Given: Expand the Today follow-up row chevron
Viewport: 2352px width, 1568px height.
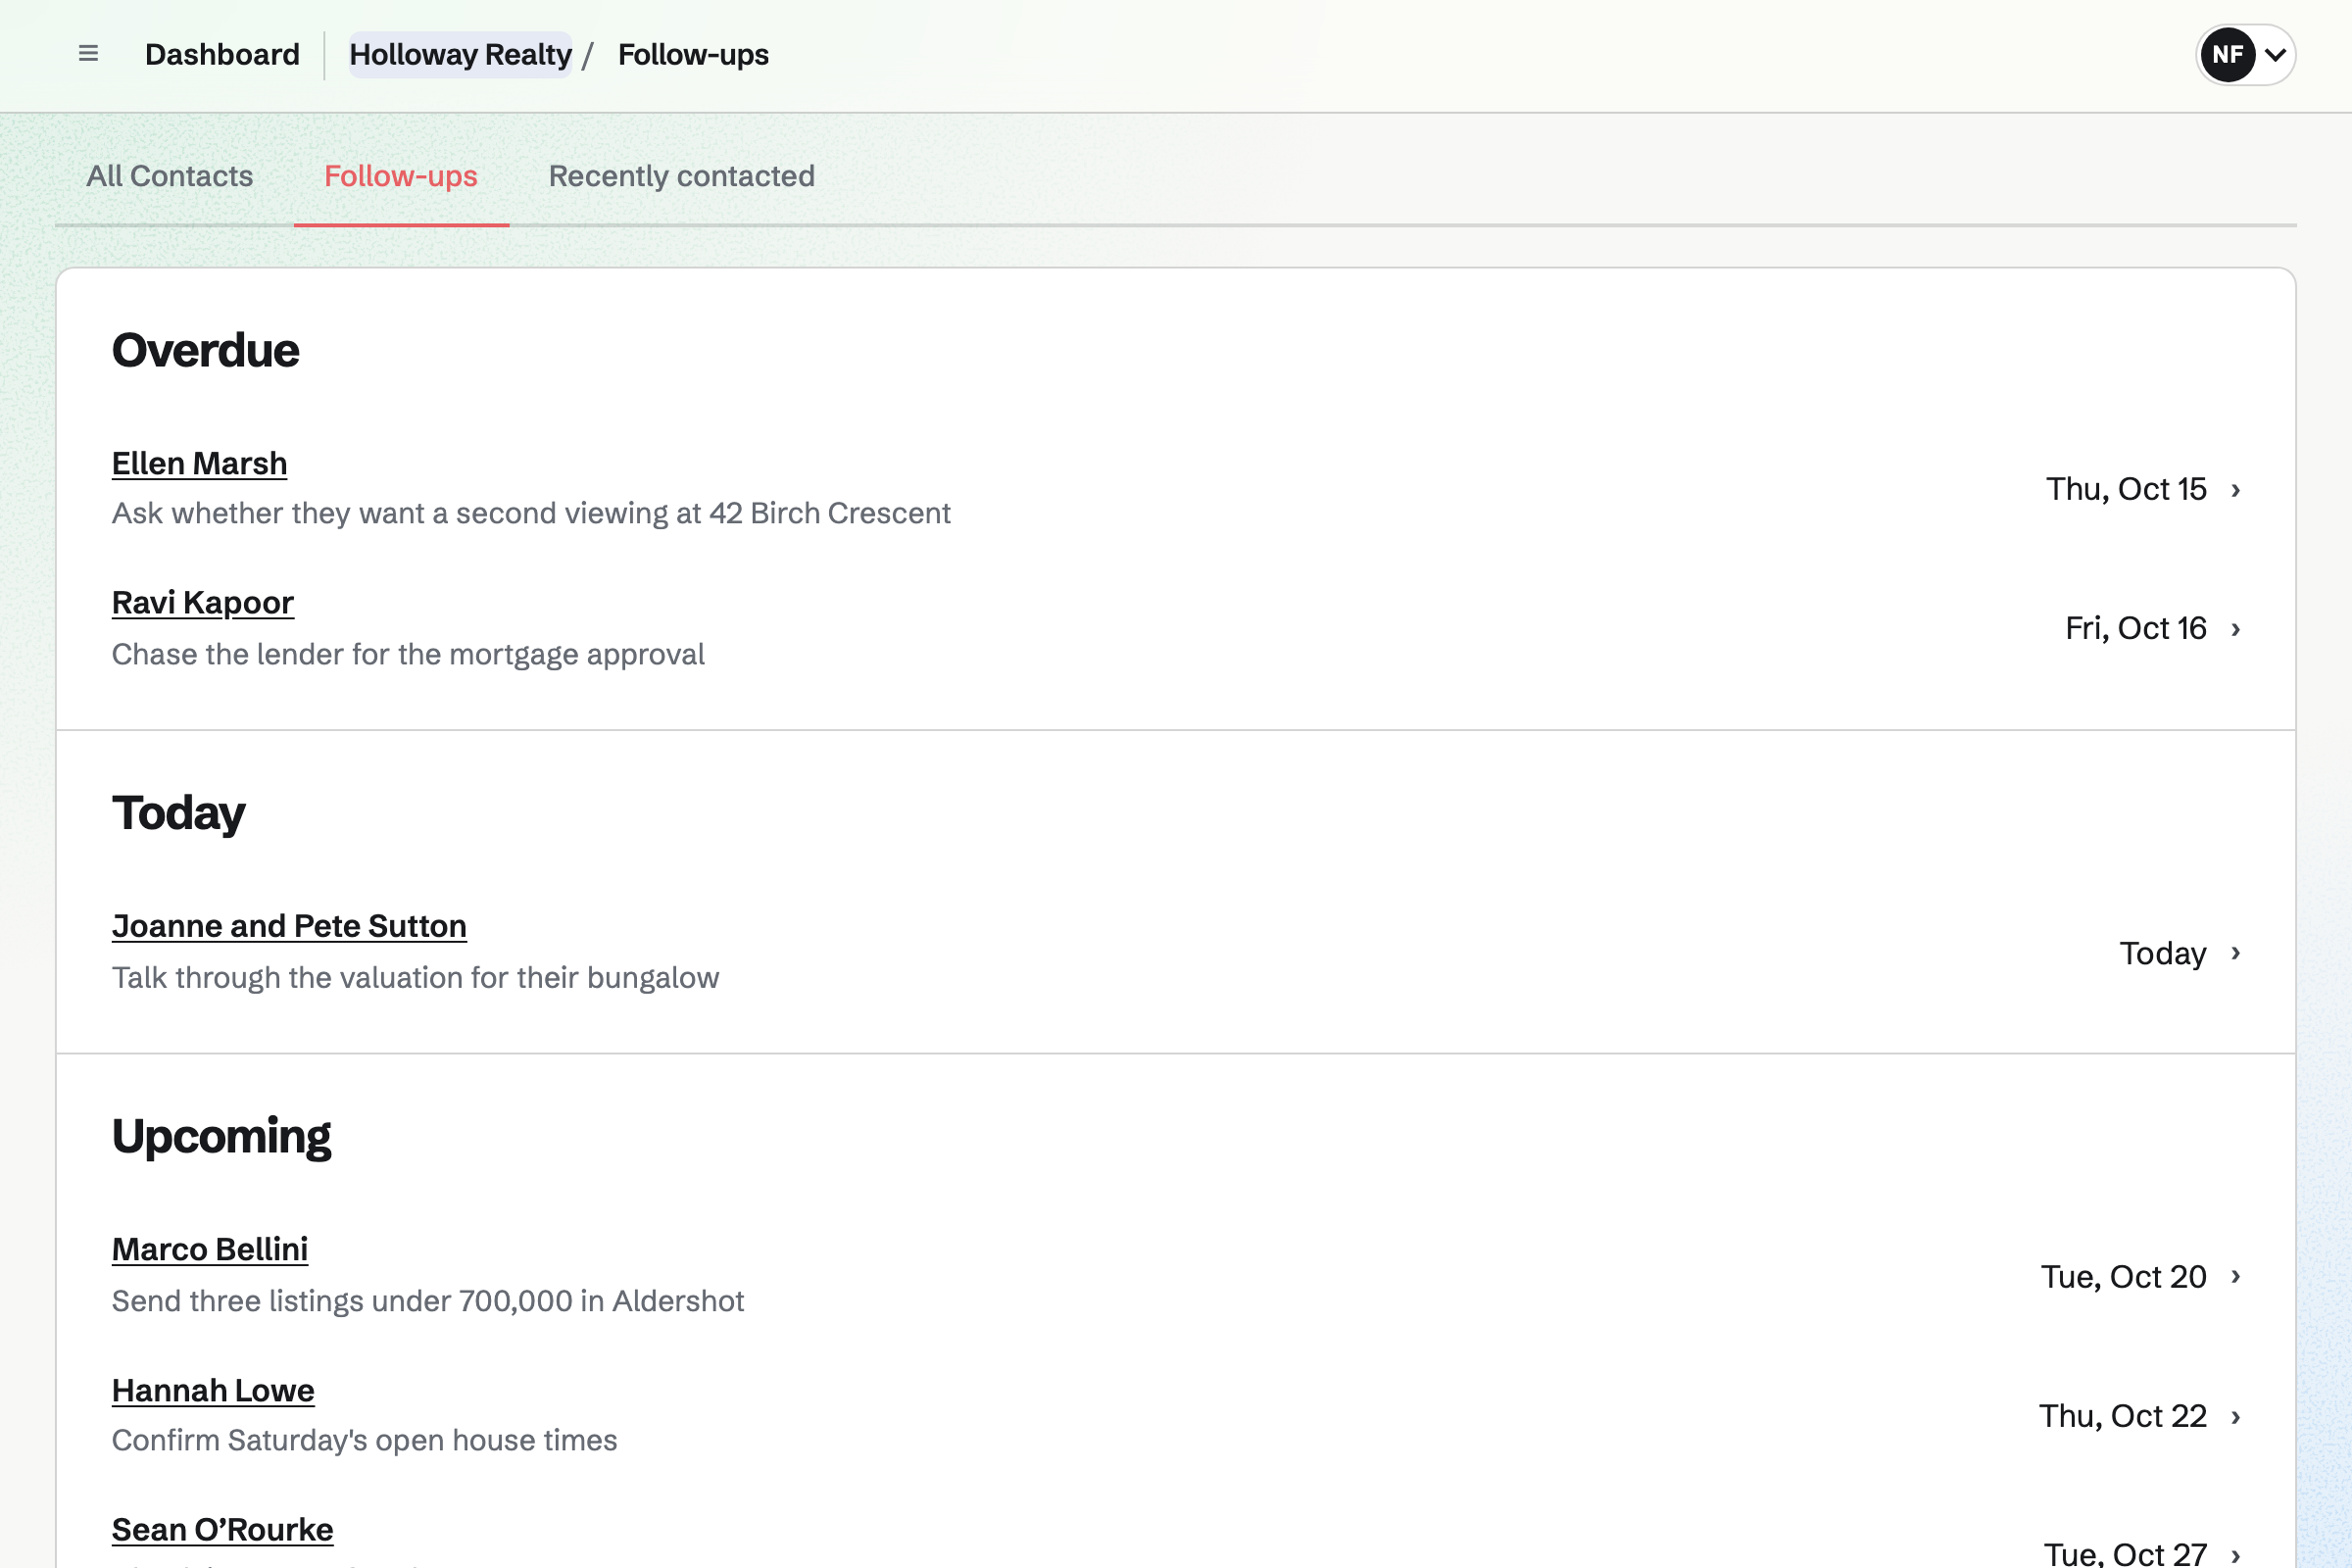Looking at the screenshot, I should coord(2236,953).
